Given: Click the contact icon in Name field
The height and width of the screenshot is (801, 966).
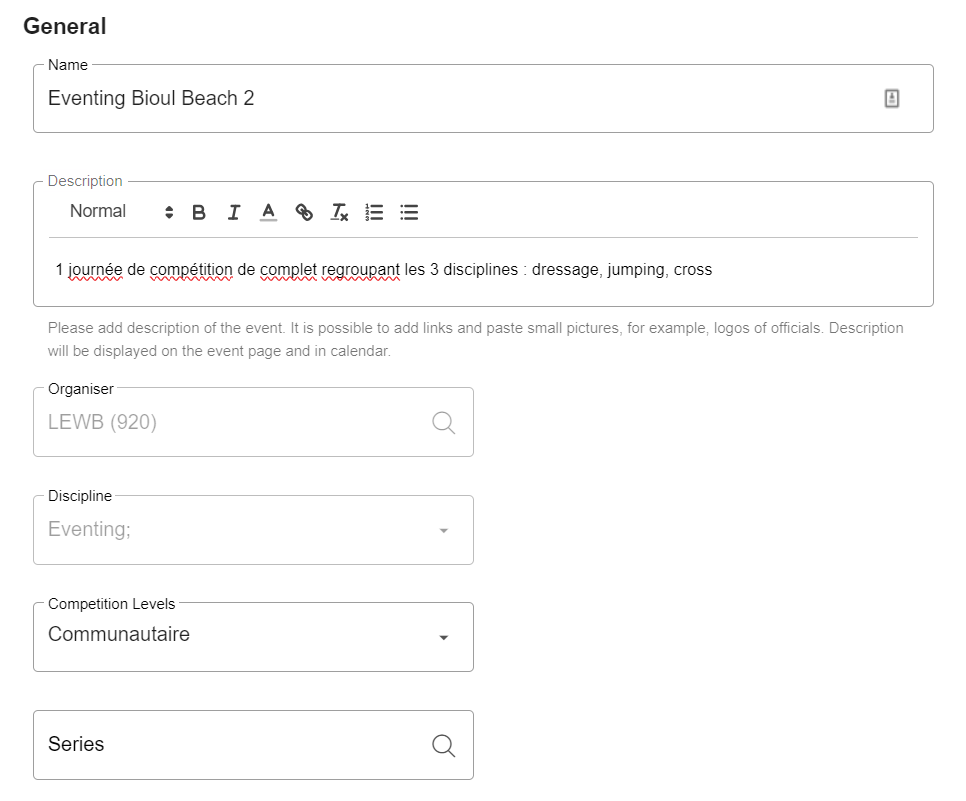Looking at the screenshot, I should coord(892,98).
